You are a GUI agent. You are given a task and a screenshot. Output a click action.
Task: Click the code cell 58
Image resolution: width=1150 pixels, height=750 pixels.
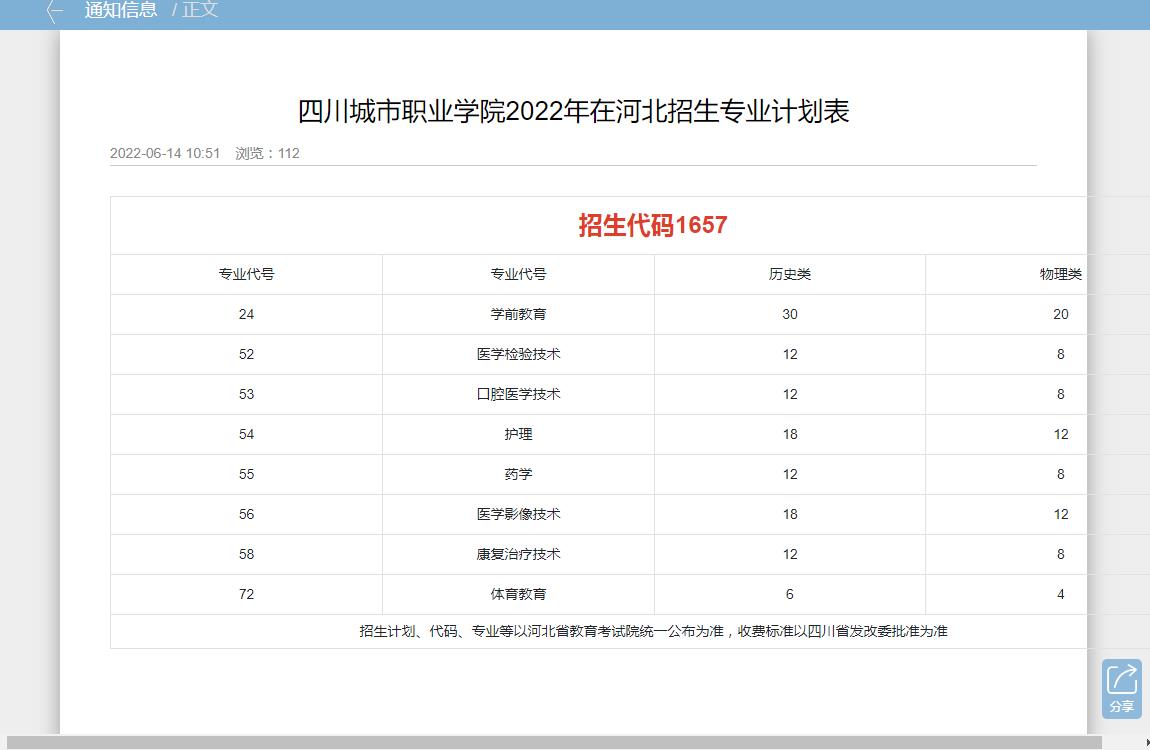(246, 554)
